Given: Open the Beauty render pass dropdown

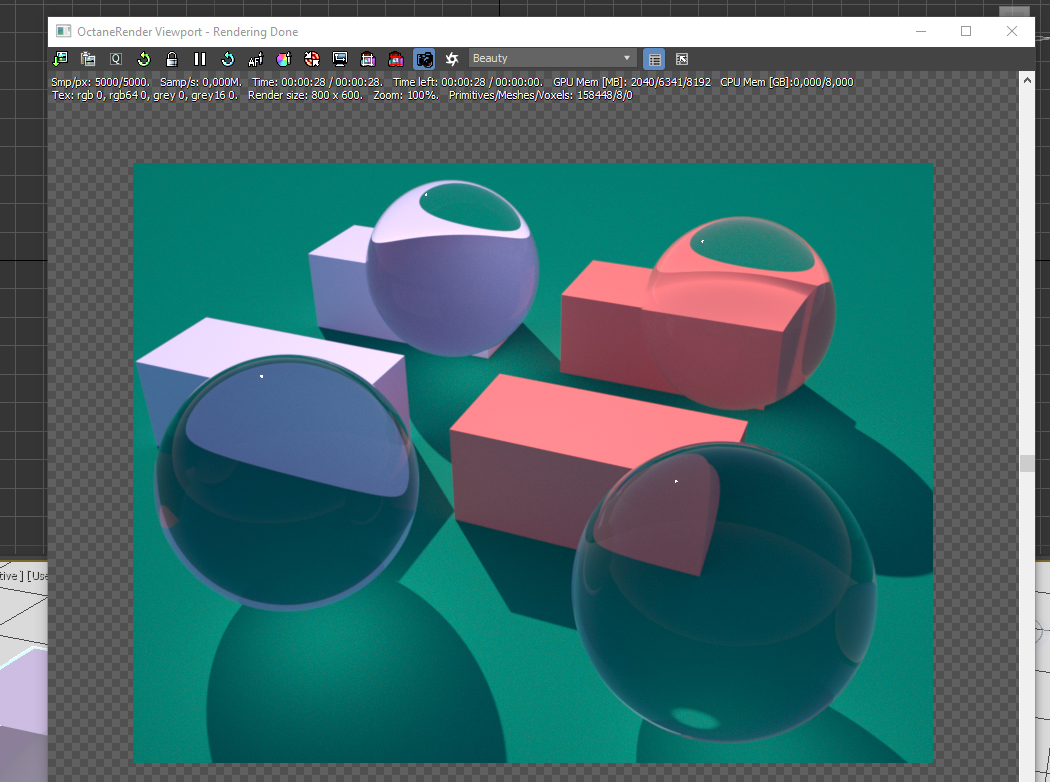Looking at the screenshot, I should [552, 59].
